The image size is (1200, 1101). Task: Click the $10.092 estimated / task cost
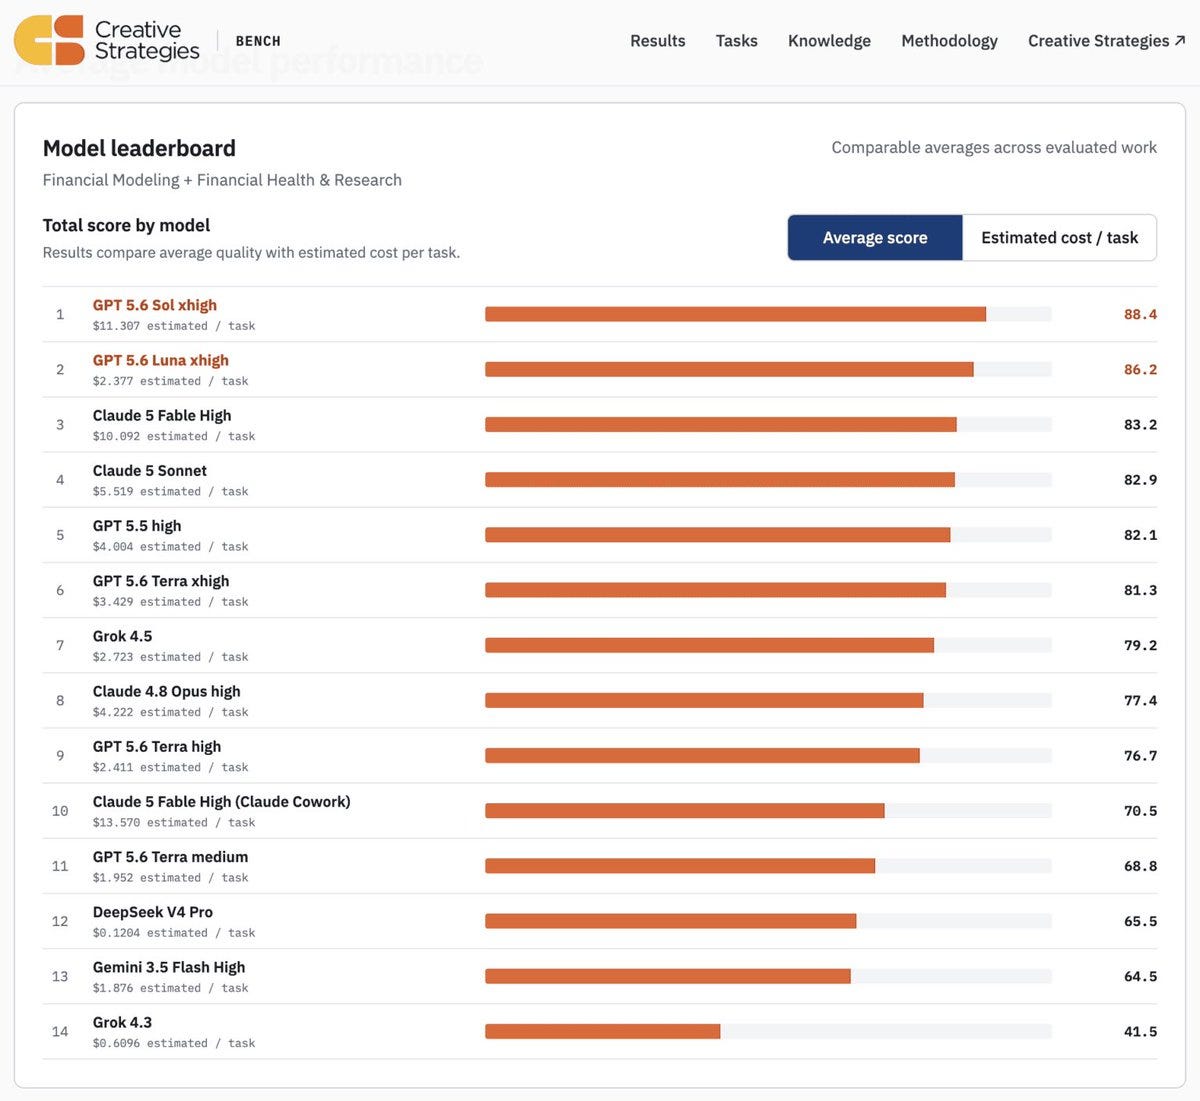tap(174, 436)
